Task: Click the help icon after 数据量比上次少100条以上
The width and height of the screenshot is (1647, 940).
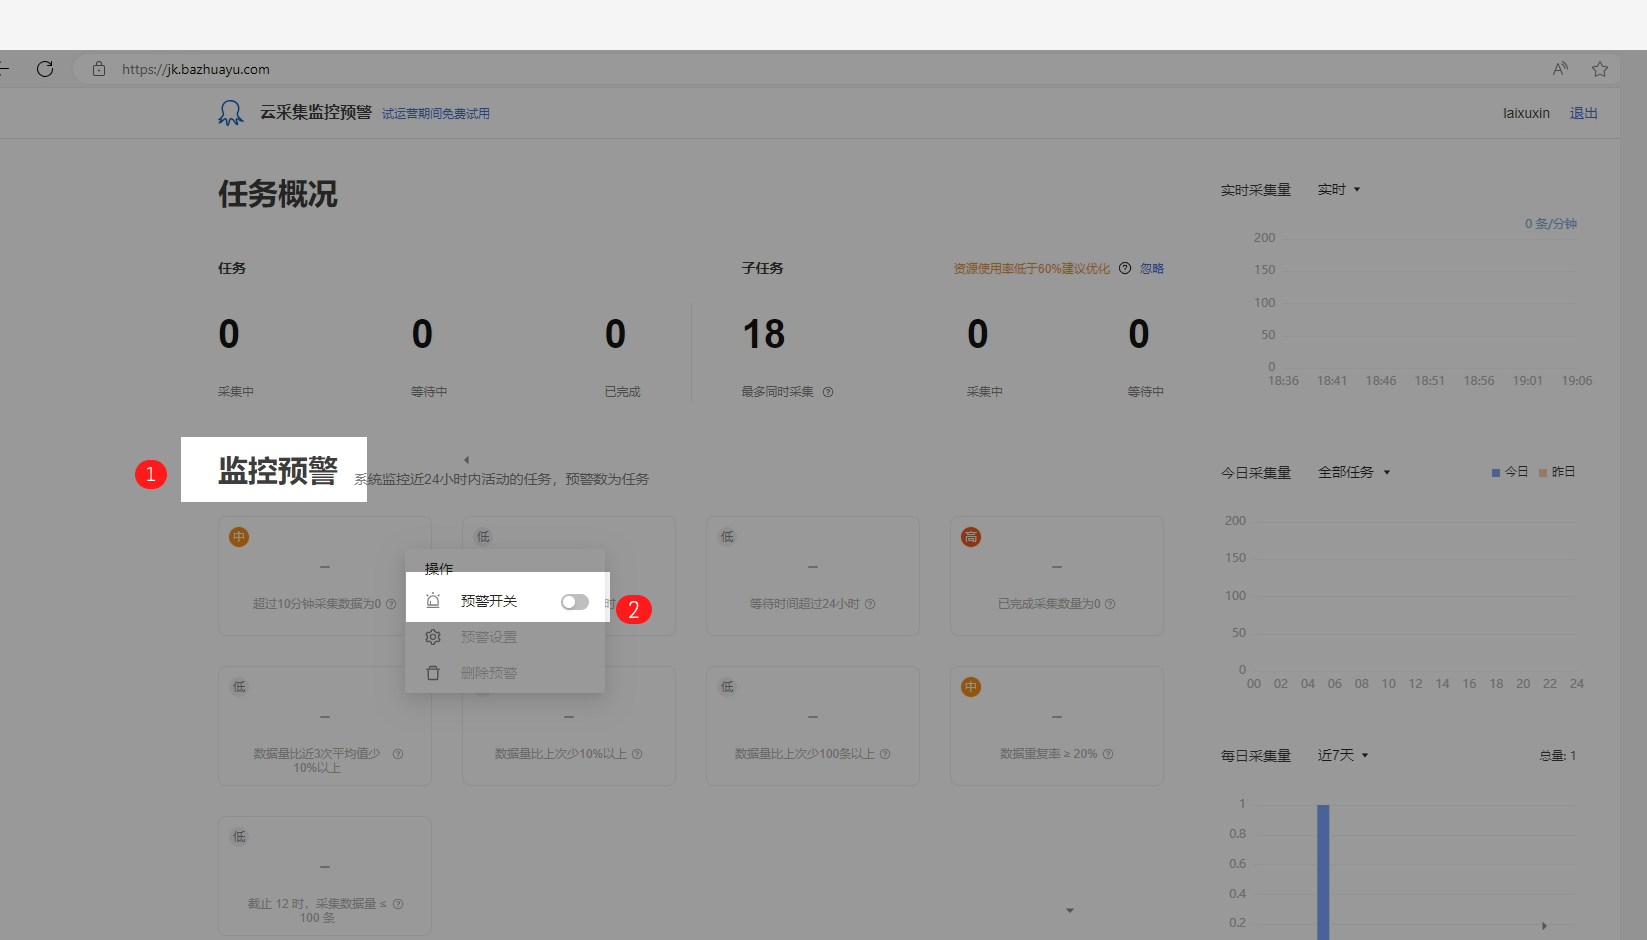Action: click(x=885, y=754)
